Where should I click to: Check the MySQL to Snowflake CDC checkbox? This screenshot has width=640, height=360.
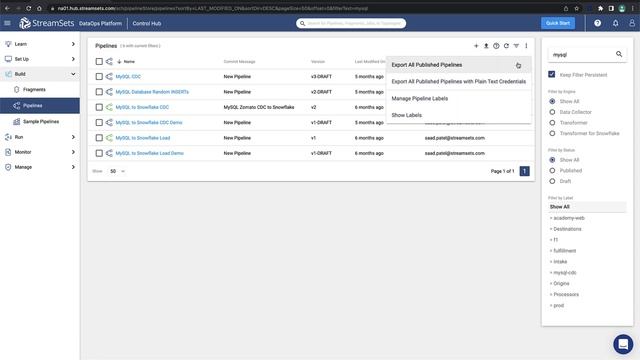click(99, 107)
